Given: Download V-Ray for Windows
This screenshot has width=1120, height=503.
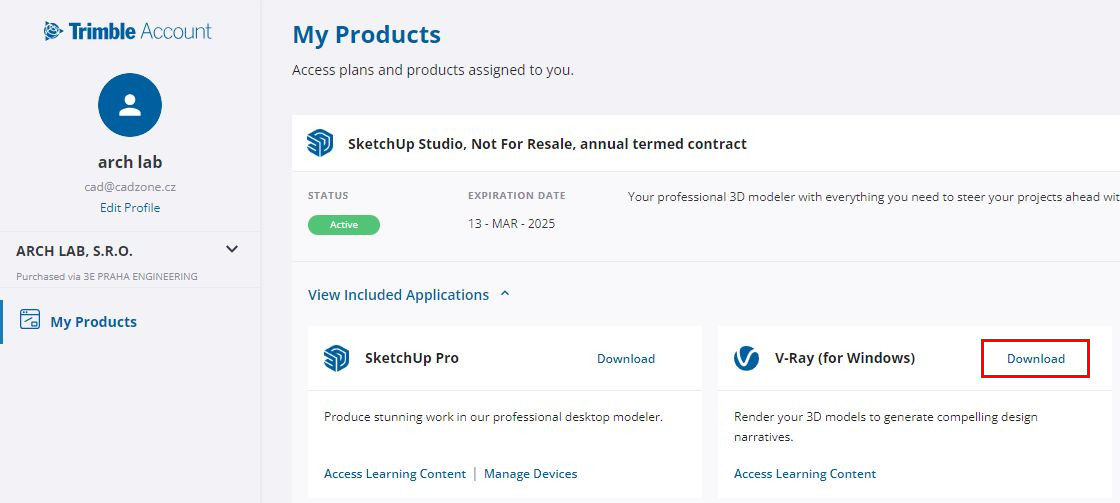Looking at the screenshot, I should (1036, 359).
